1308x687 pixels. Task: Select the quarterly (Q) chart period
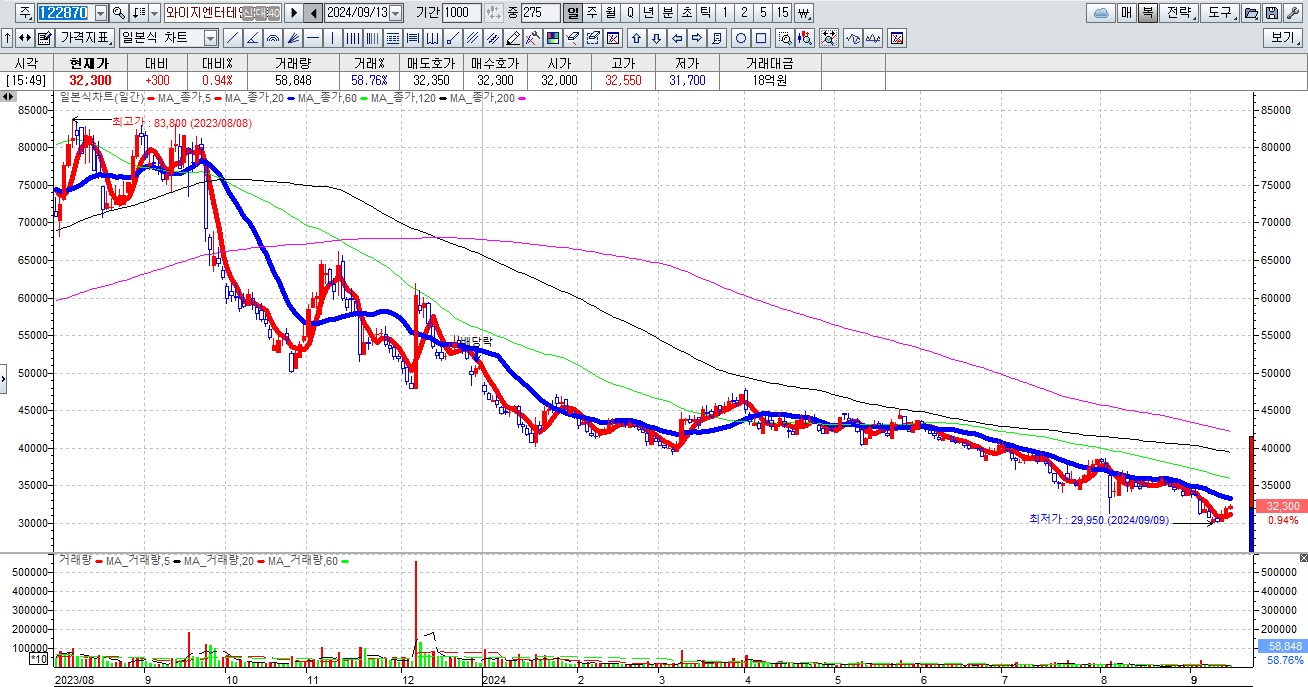tap(630, 13)
